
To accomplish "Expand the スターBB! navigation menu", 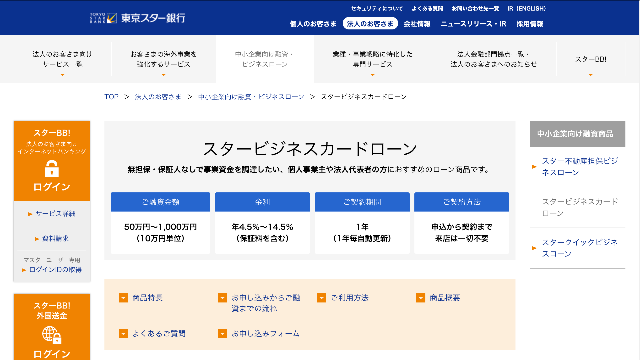I will point(591,60).
